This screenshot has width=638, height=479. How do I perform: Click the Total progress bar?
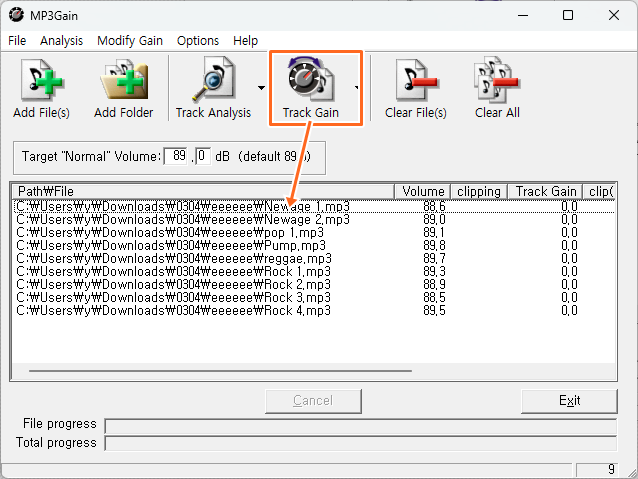coord(361,443)
